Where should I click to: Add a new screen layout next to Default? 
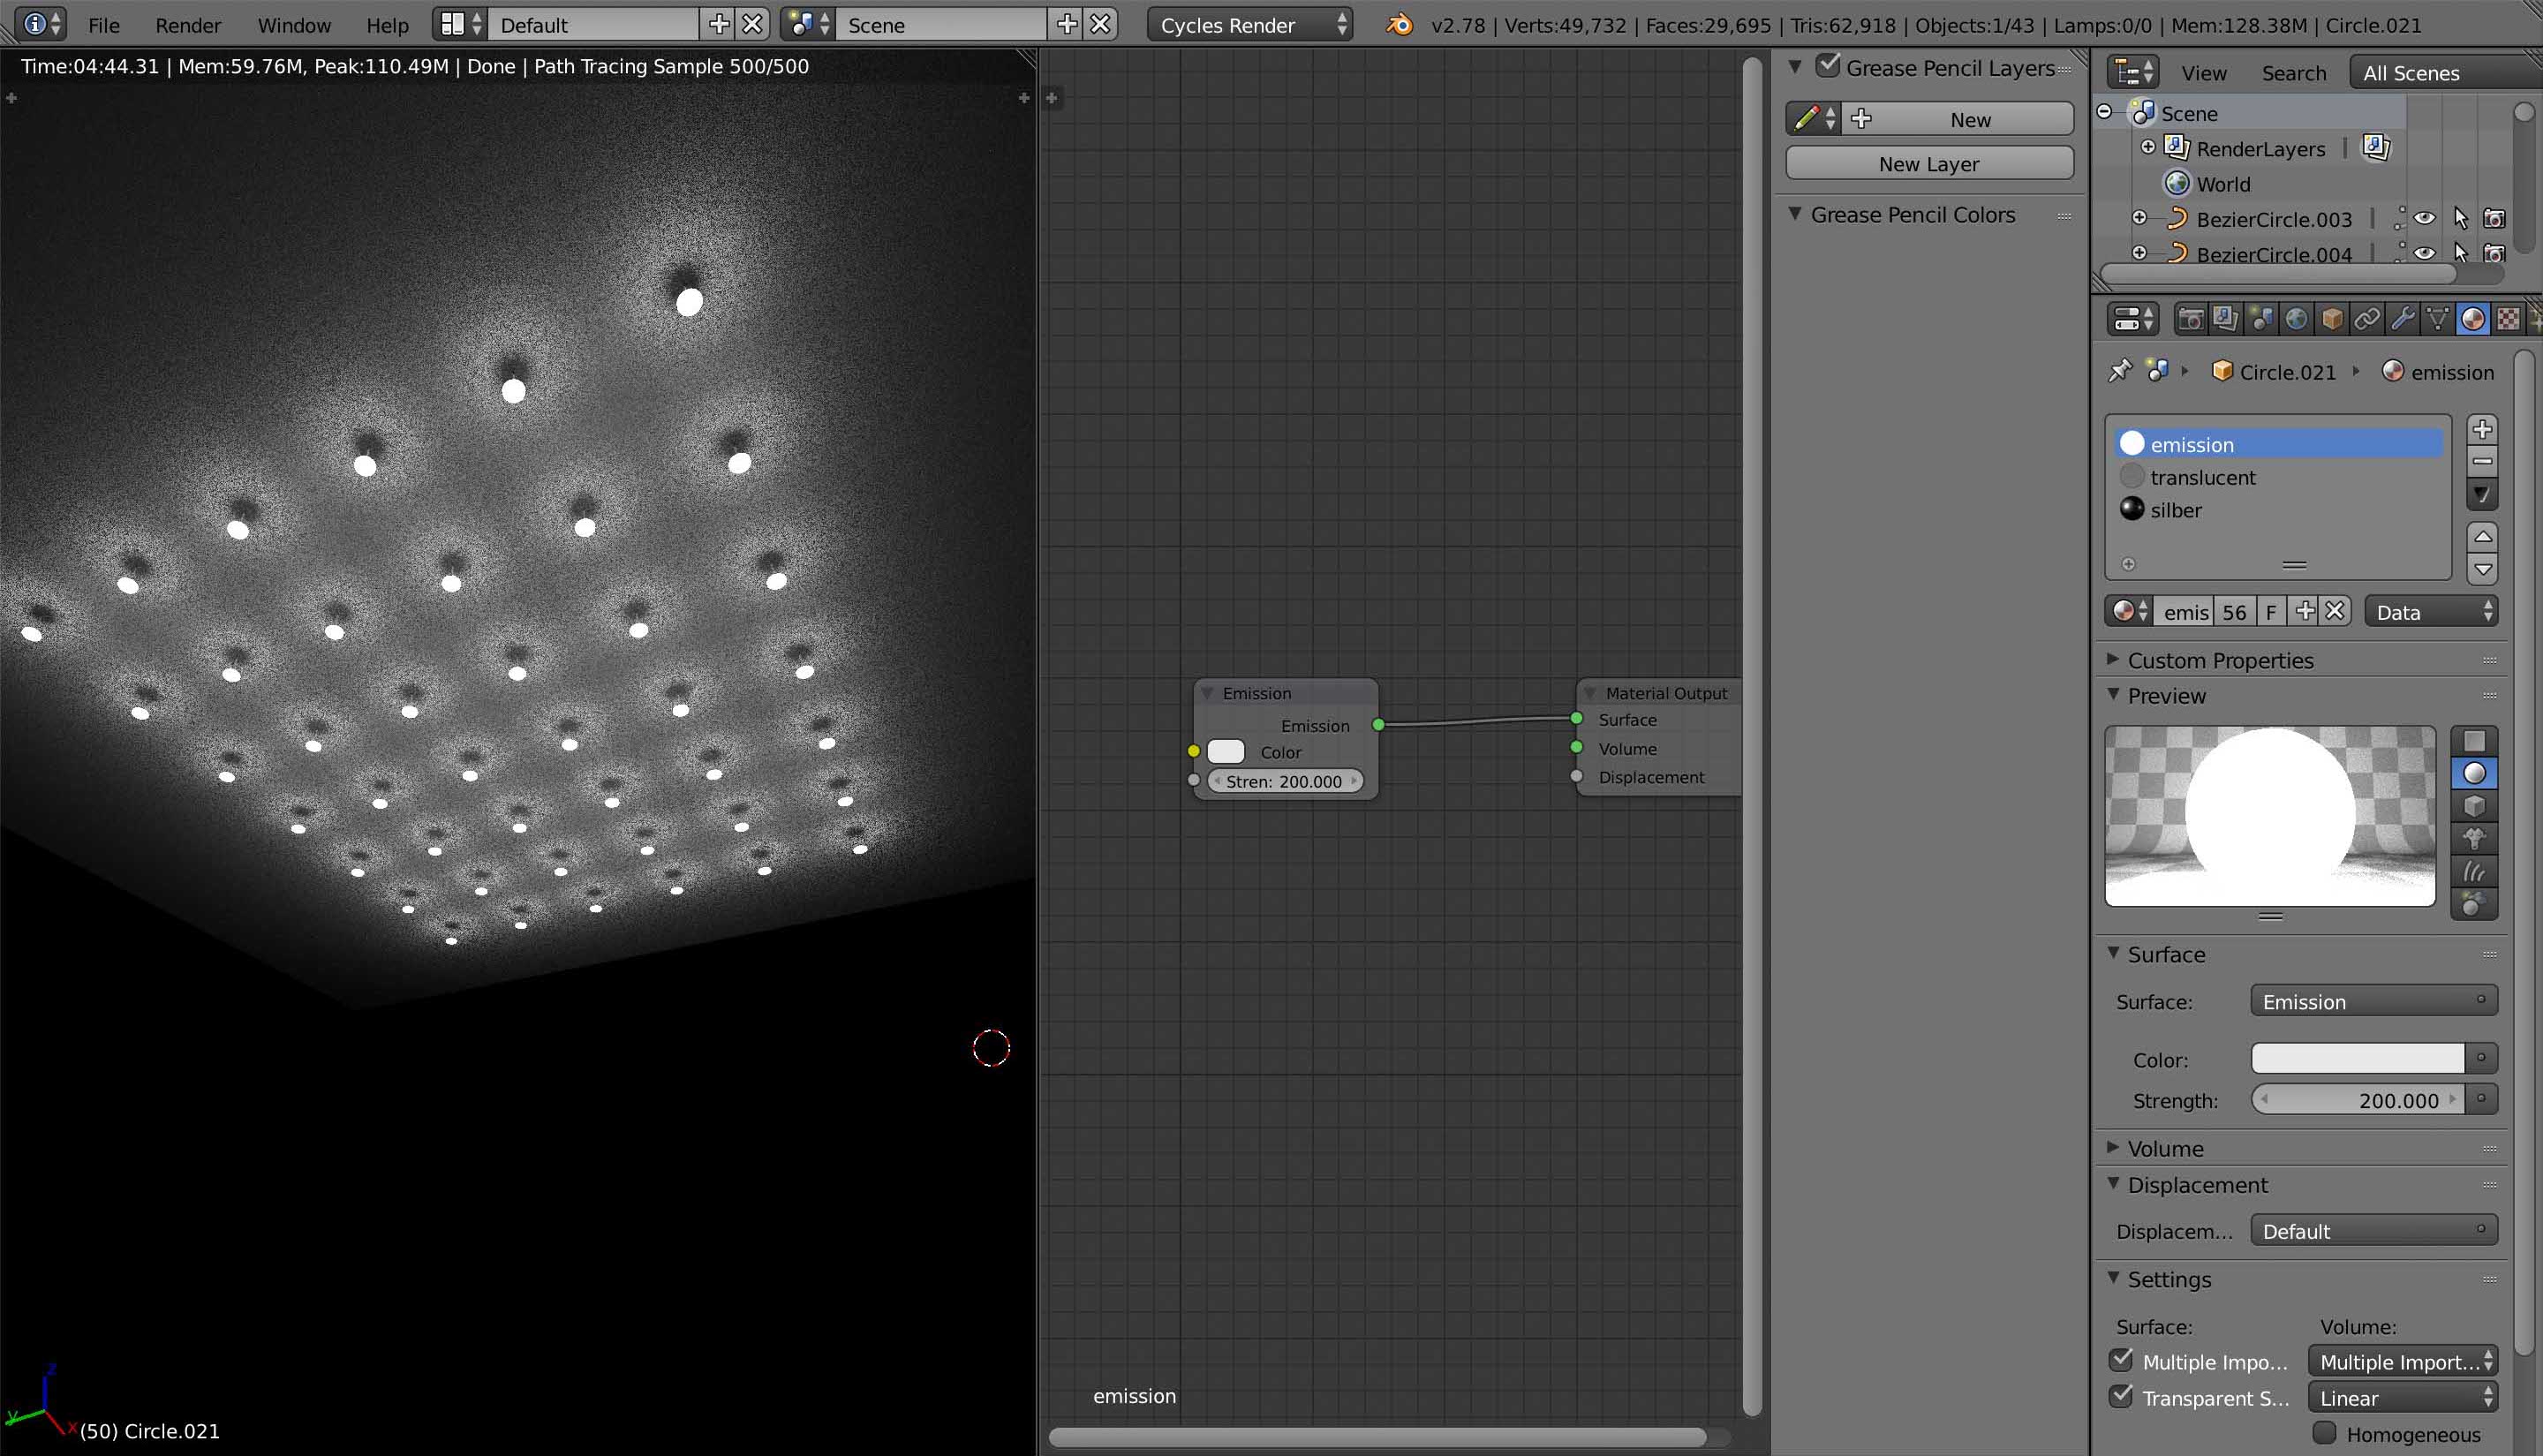coord(718,24)
